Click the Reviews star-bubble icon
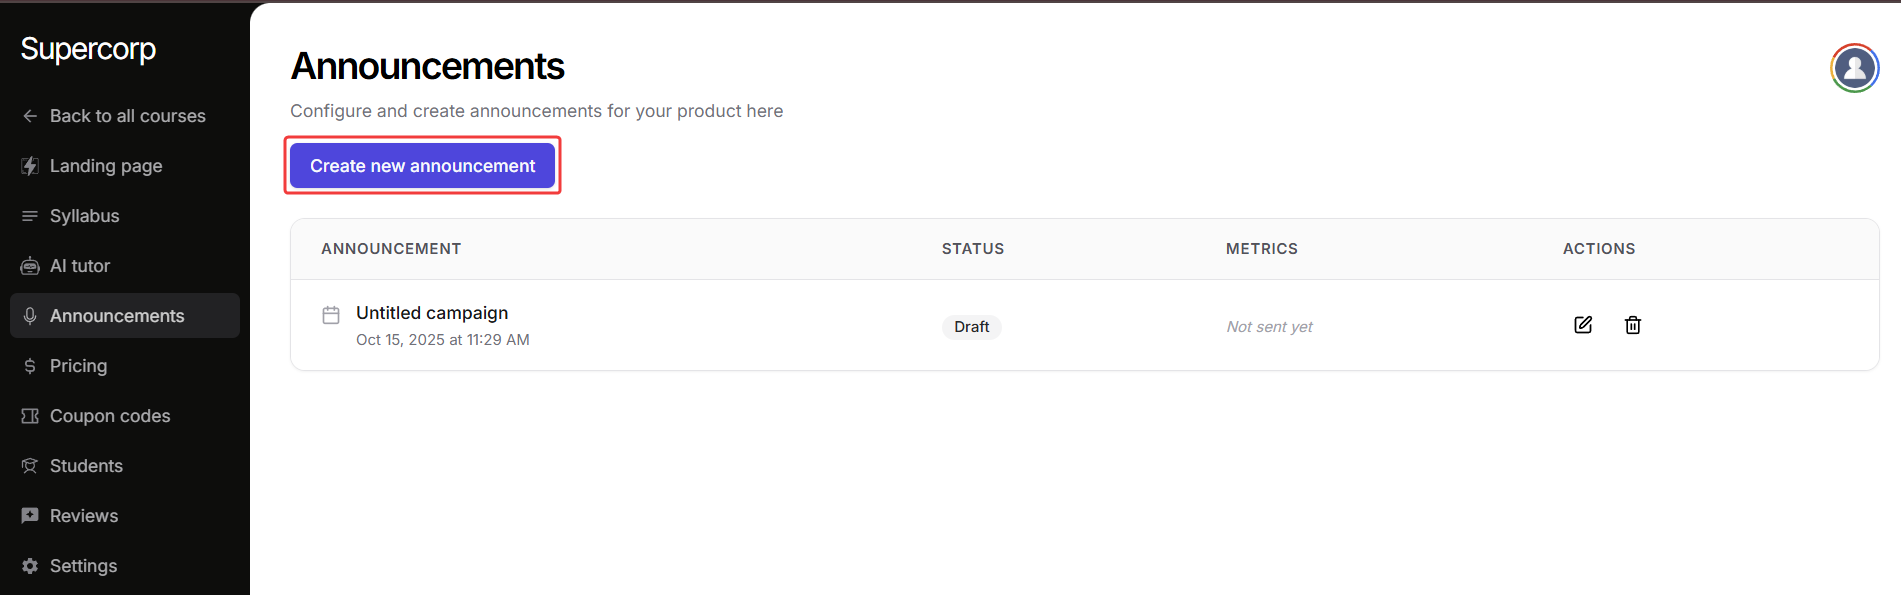The height and width of the screenshot is (595, 1901). pos(30,516)
